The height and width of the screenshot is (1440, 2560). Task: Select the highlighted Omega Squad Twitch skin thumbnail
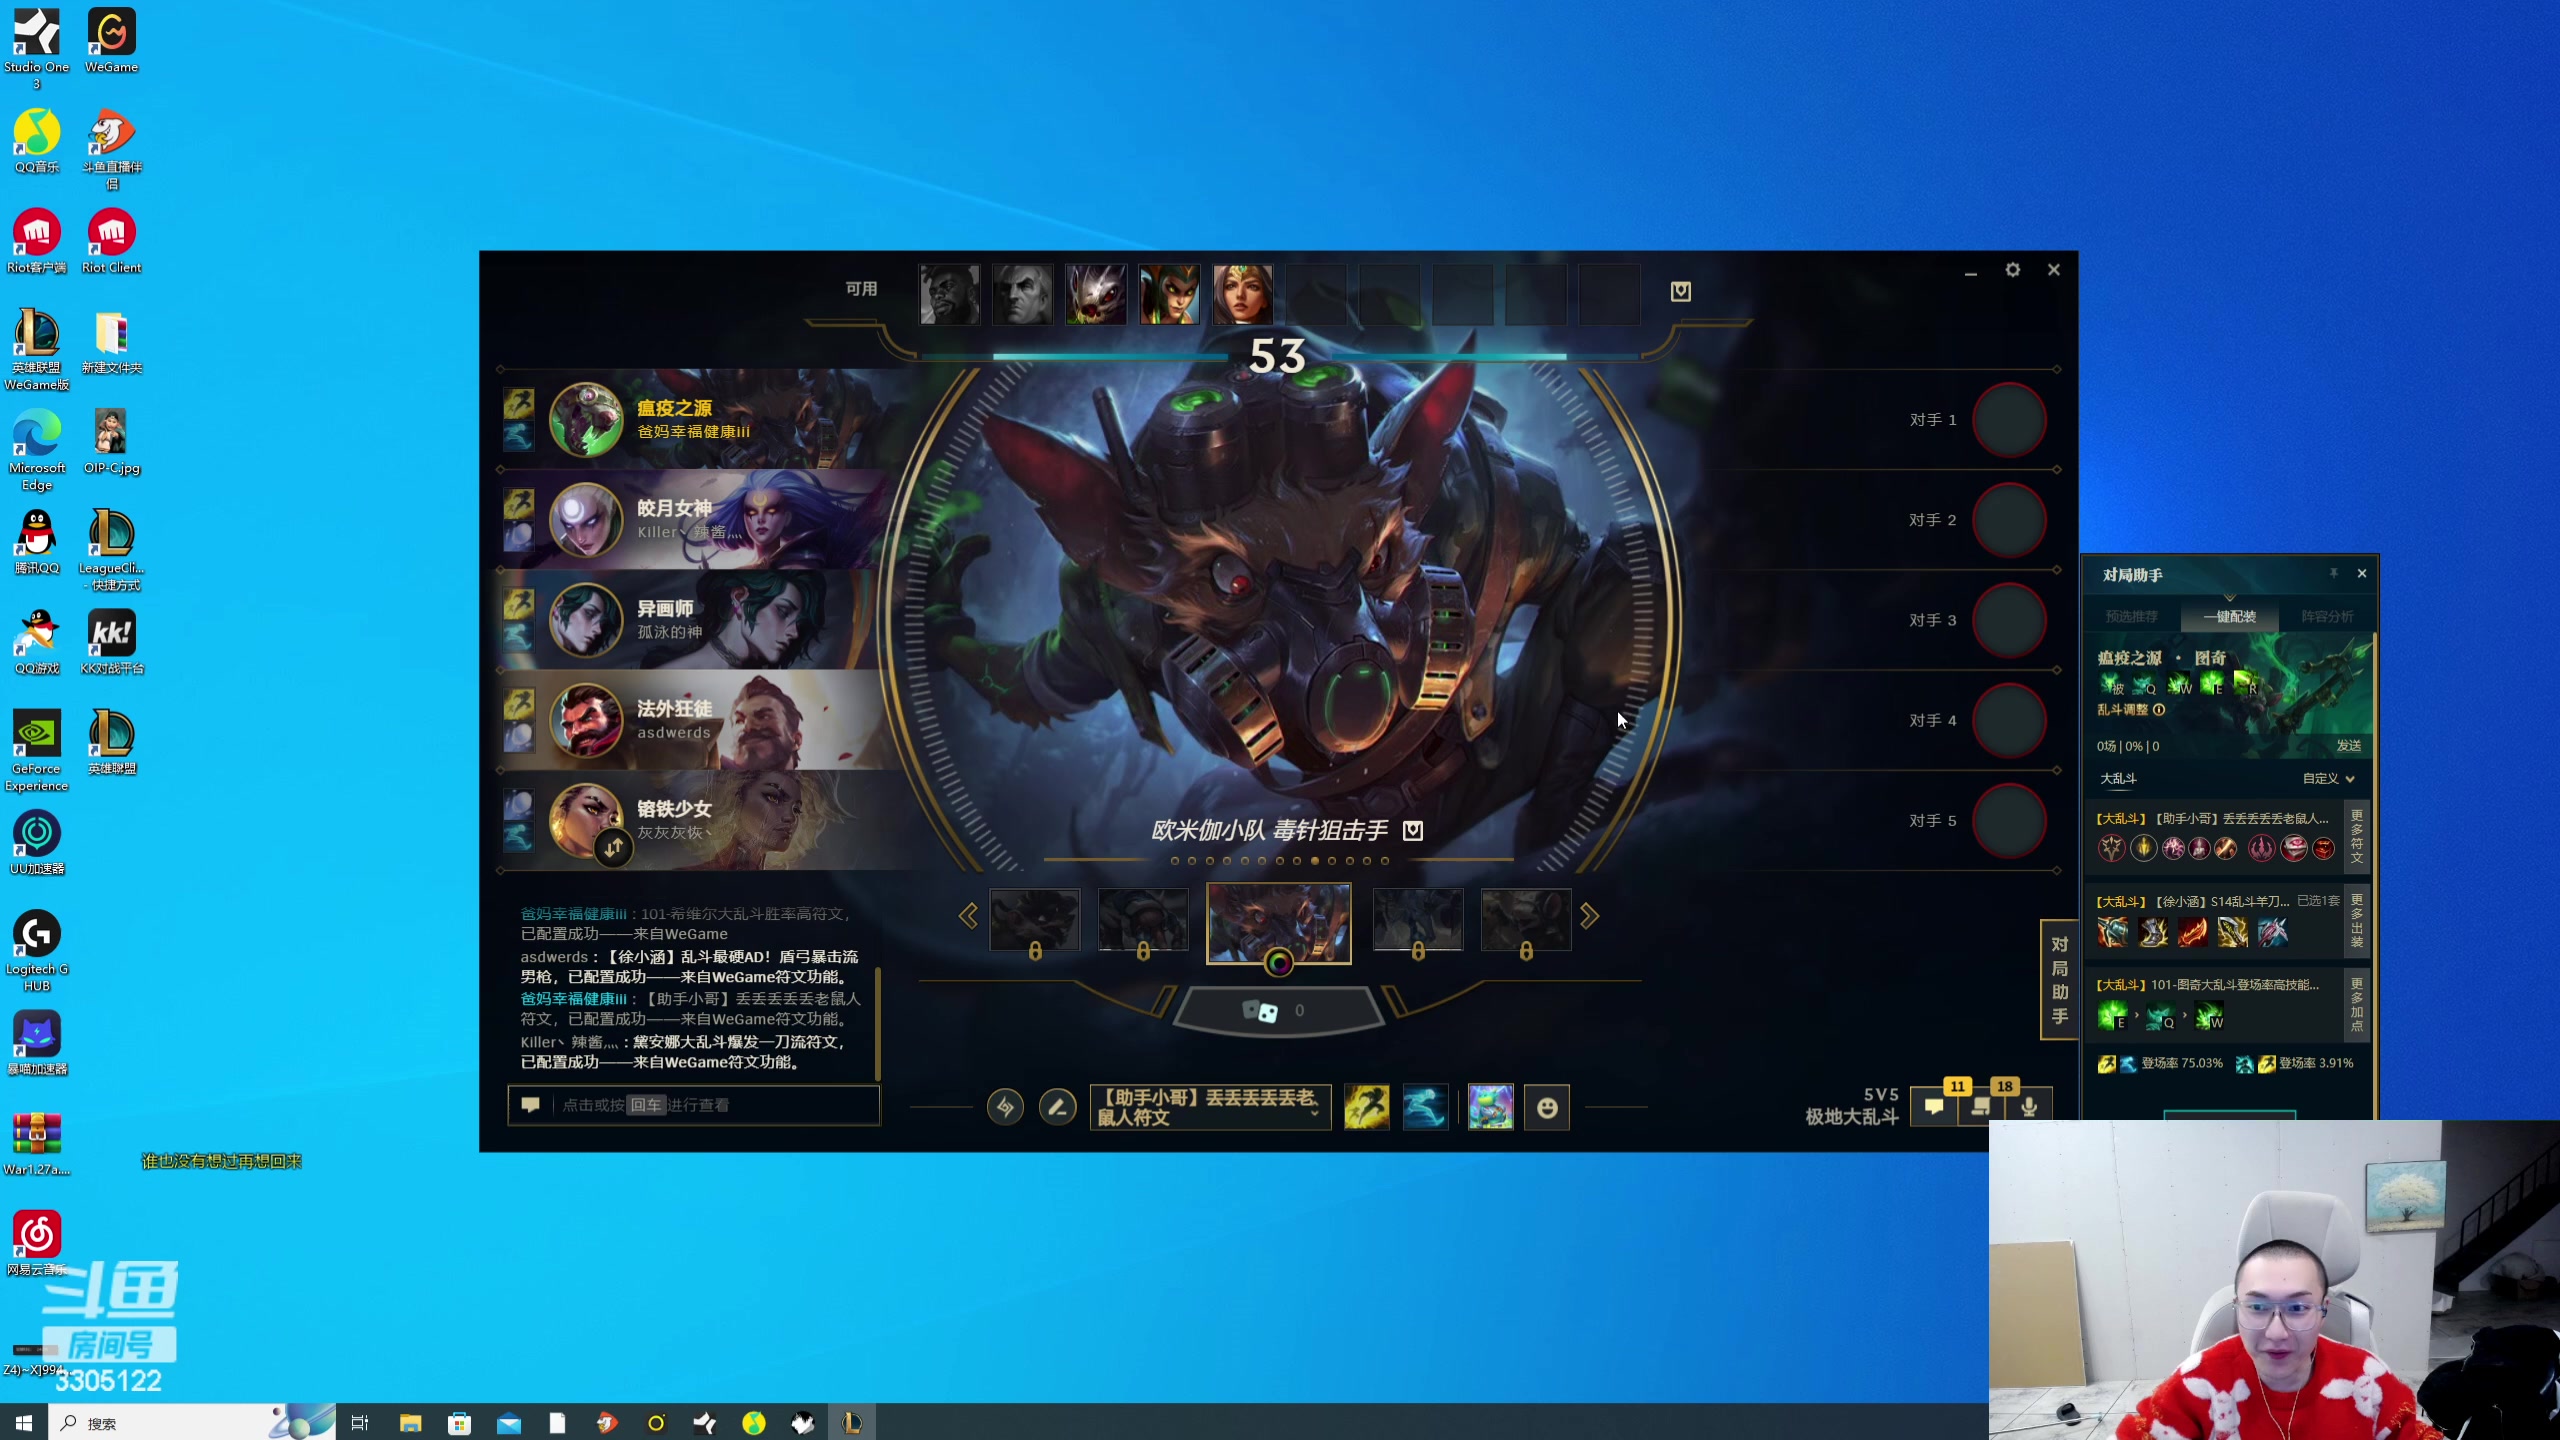coord(1279,923)
